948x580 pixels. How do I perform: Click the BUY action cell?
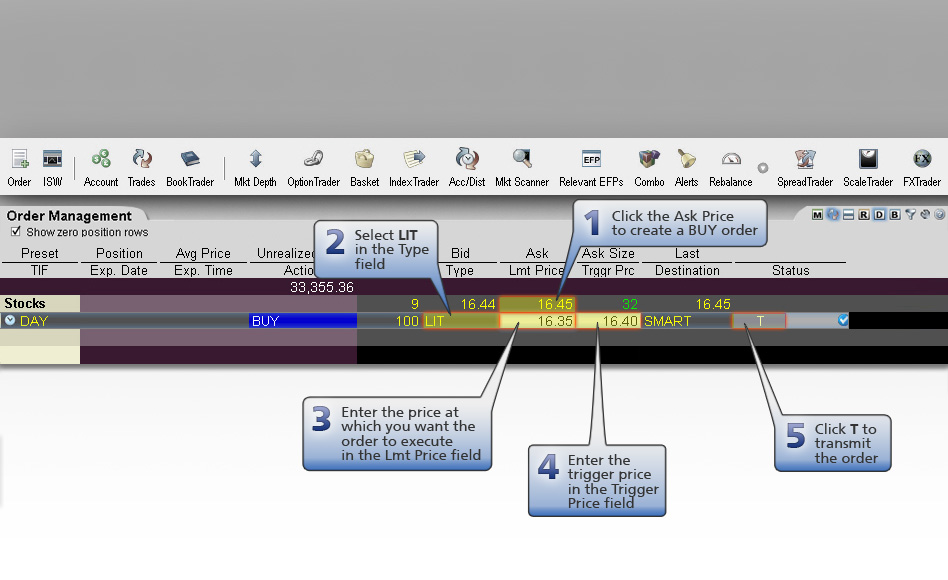(x=303, y=321)
